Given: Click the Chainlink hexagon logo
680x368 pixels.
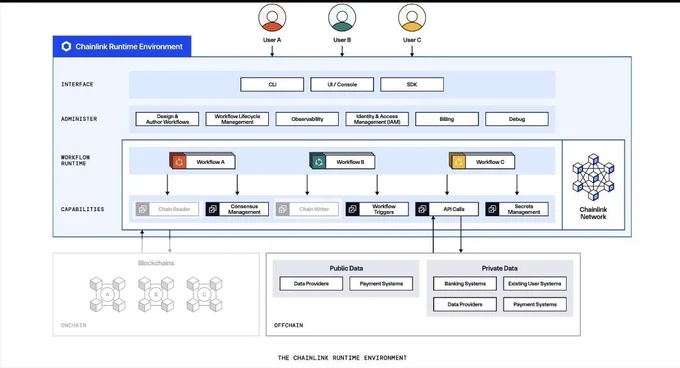Looking at the screenshot, I should 66,46.
